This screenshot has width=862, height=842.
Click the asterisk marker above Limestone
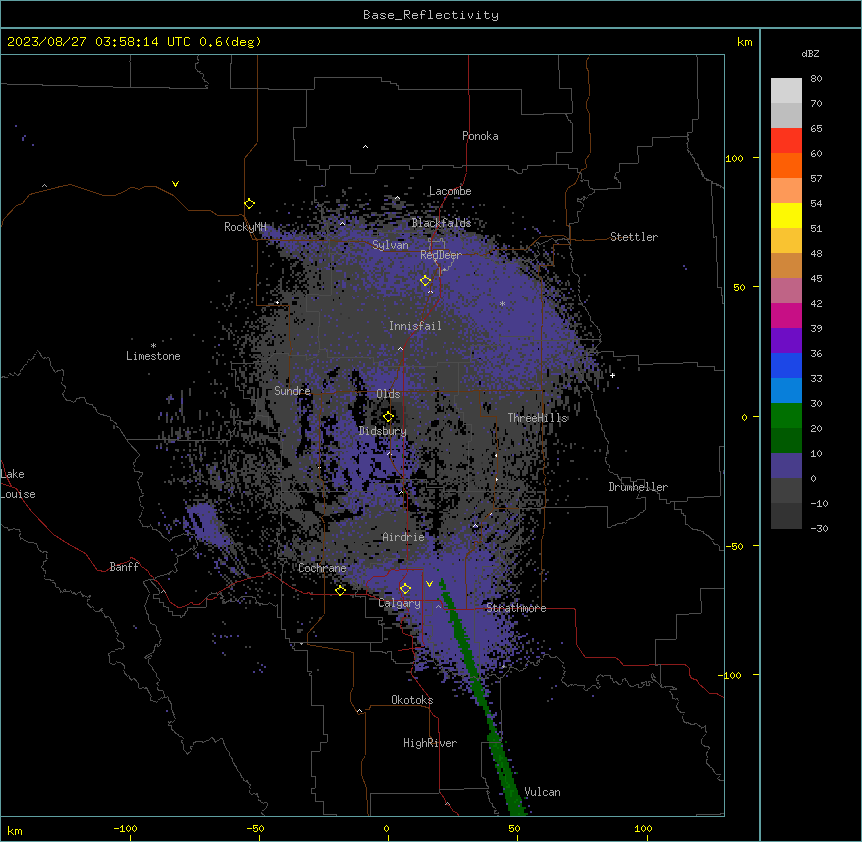[153, 346]
